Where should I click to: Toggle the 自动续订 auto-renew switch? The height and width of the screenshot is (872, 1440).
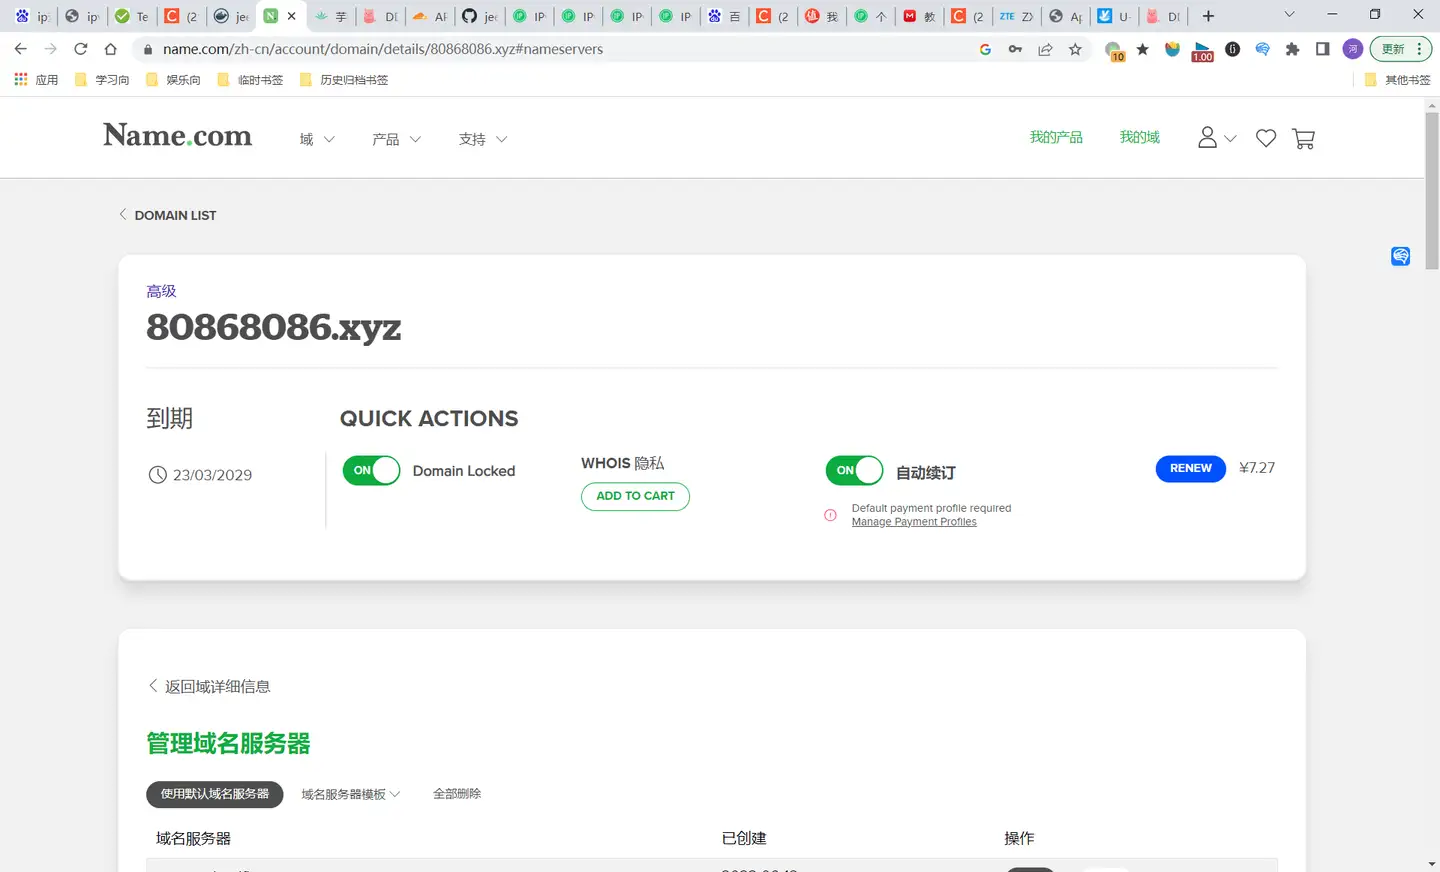(x=854, y=470)
